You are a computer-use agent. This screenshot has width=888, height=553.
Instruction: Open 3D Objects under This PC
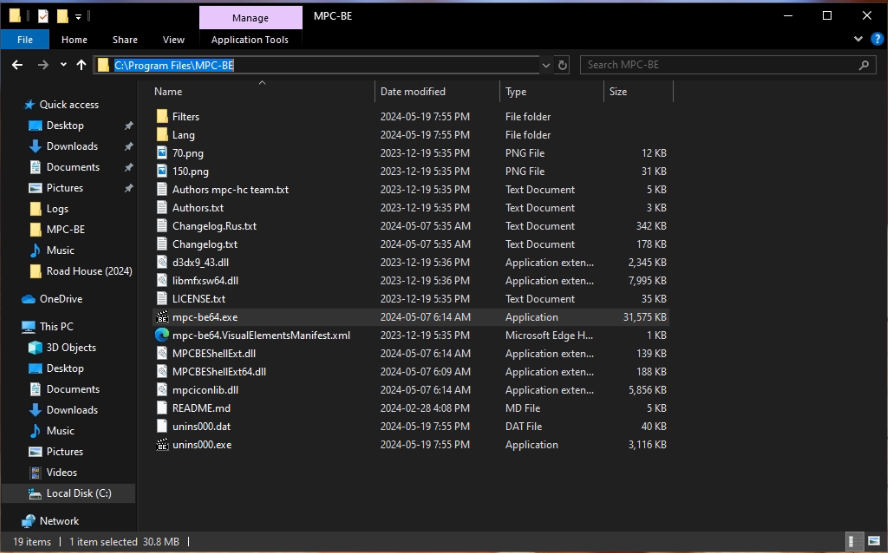pyautogui.click(x=71, y=347)
